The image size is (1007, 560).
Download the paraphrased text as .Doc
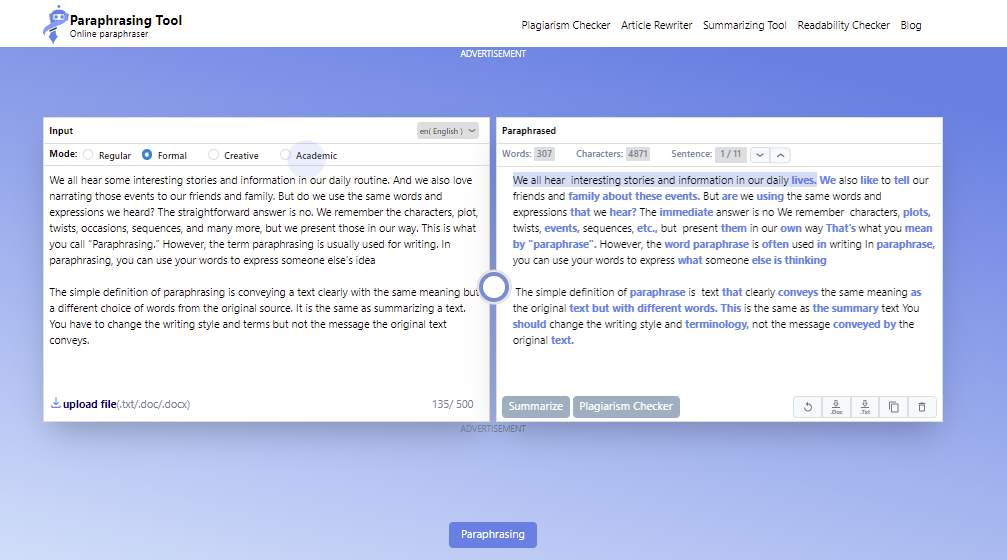pyautogui.click(x=836, y=407)
